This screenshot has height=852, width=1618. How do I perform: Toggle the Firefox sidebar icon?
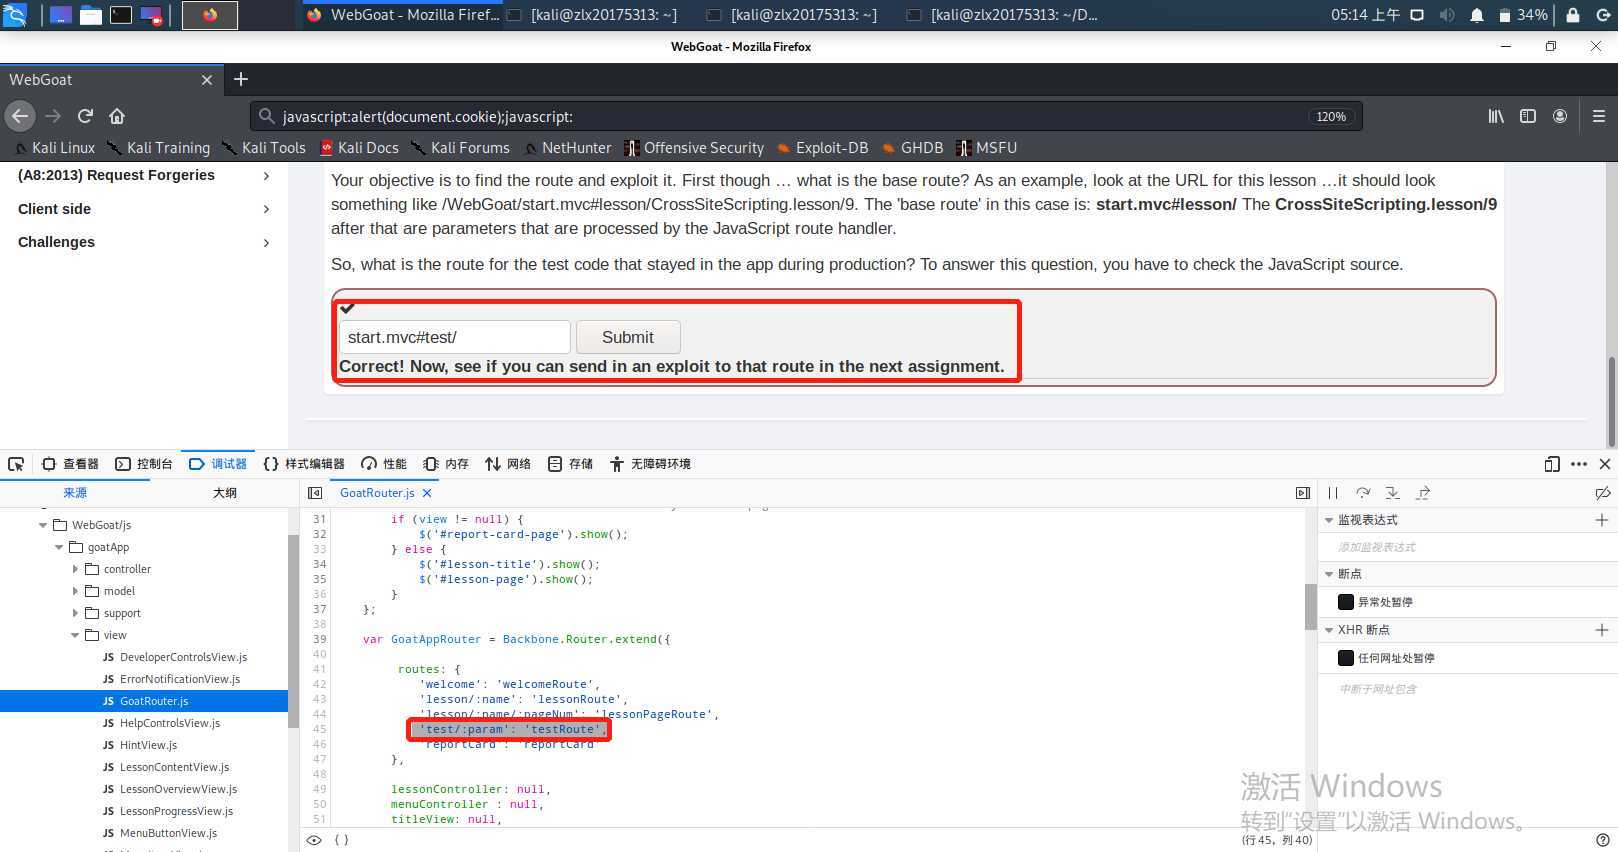pos(1528,116)
